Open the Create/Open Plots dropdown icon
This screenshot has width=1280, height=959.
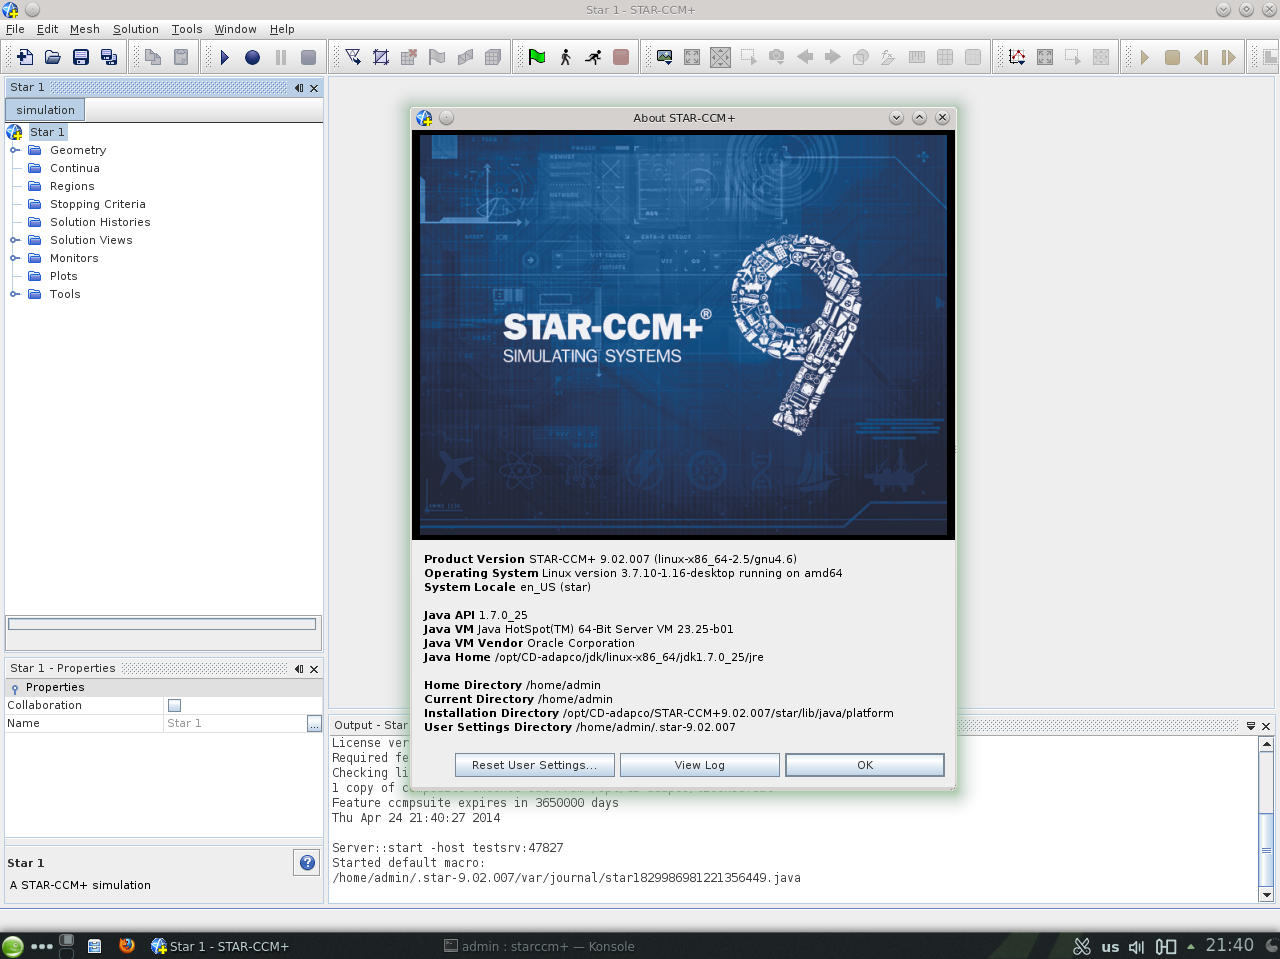coord(1017,57)
